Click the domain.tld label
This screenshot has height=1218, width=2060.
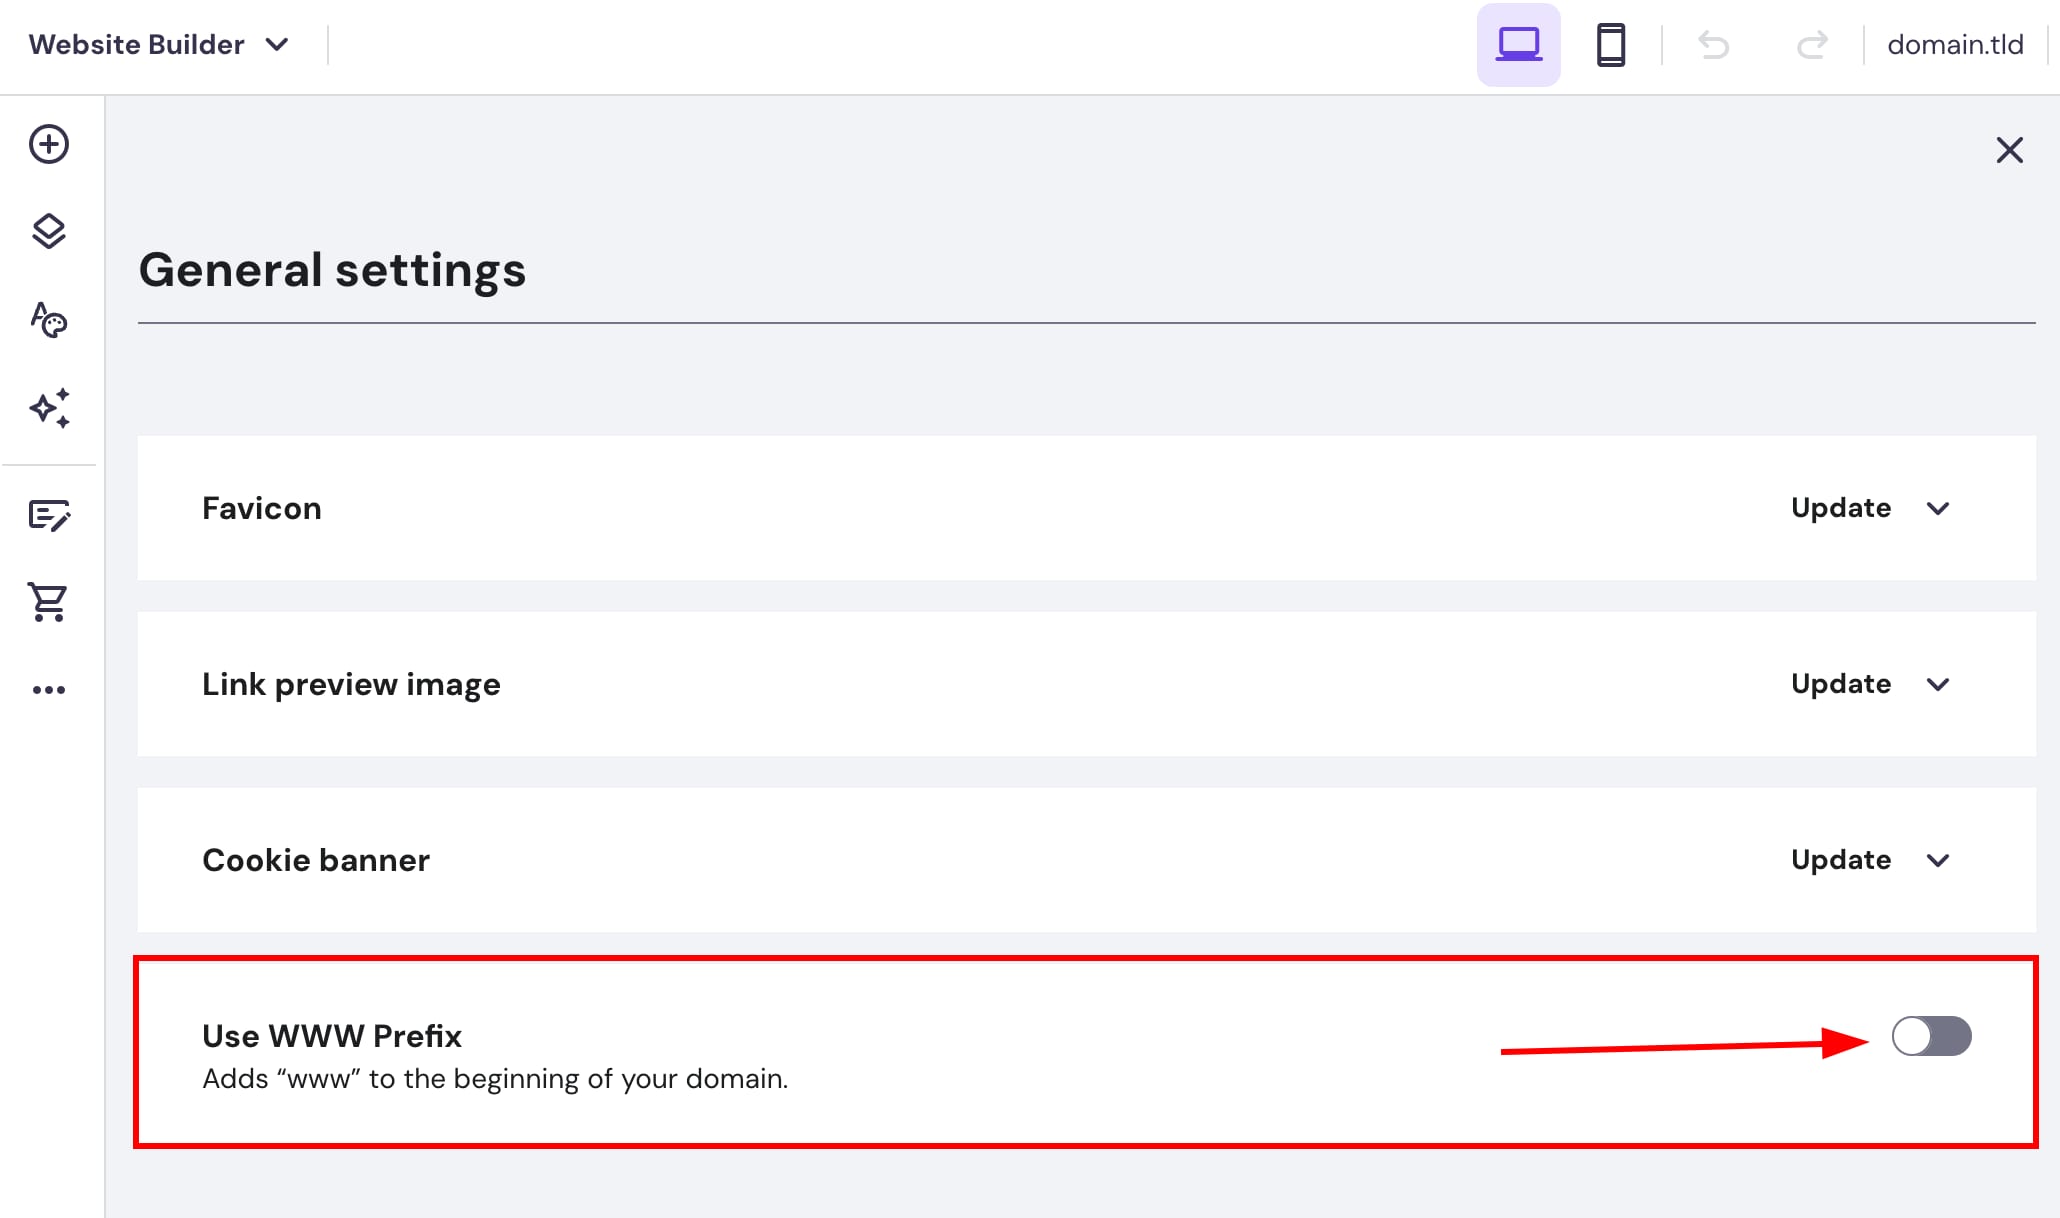point(1953,44)
